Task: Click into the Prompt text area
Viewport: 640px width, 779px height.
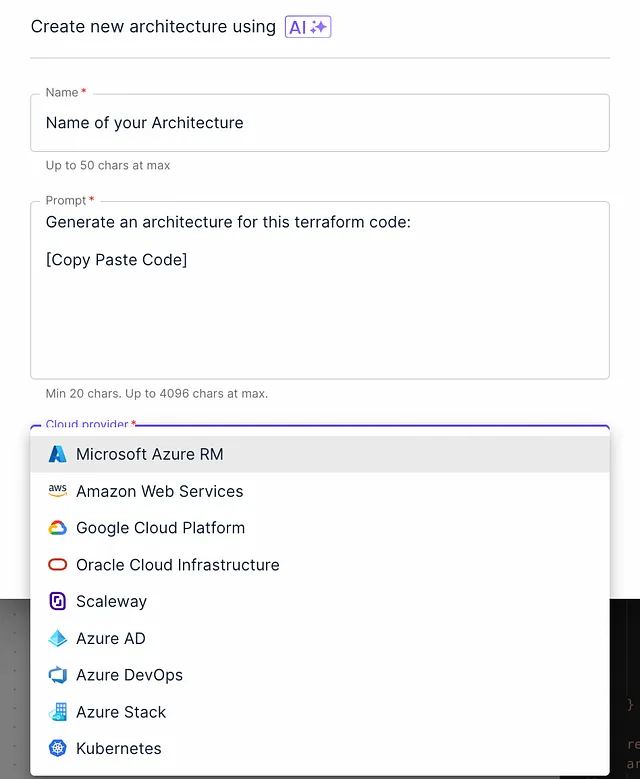Action: (x=320, y=290)
